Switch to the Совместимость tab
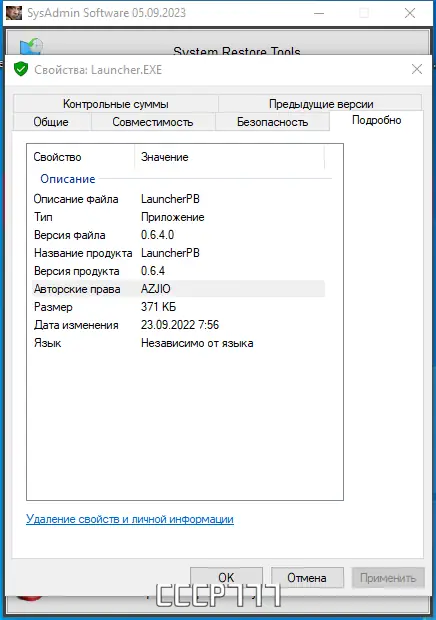Image resolution: width=436 pixels, height=620 pixels. point(153,122)
